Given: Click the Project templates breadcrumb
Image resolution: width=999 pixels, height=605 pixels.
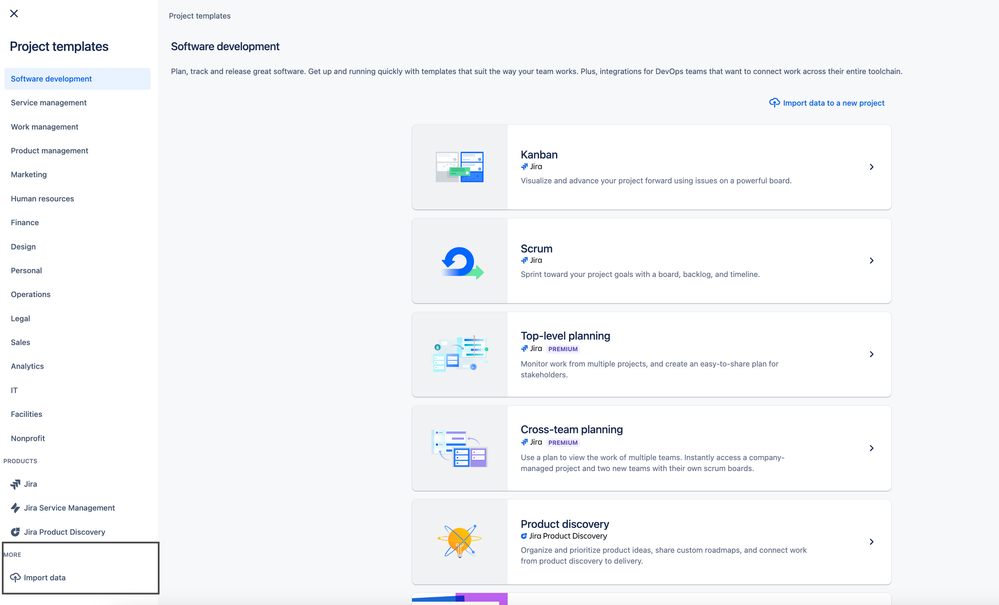Looking at the screenshot, I should 199,16.
